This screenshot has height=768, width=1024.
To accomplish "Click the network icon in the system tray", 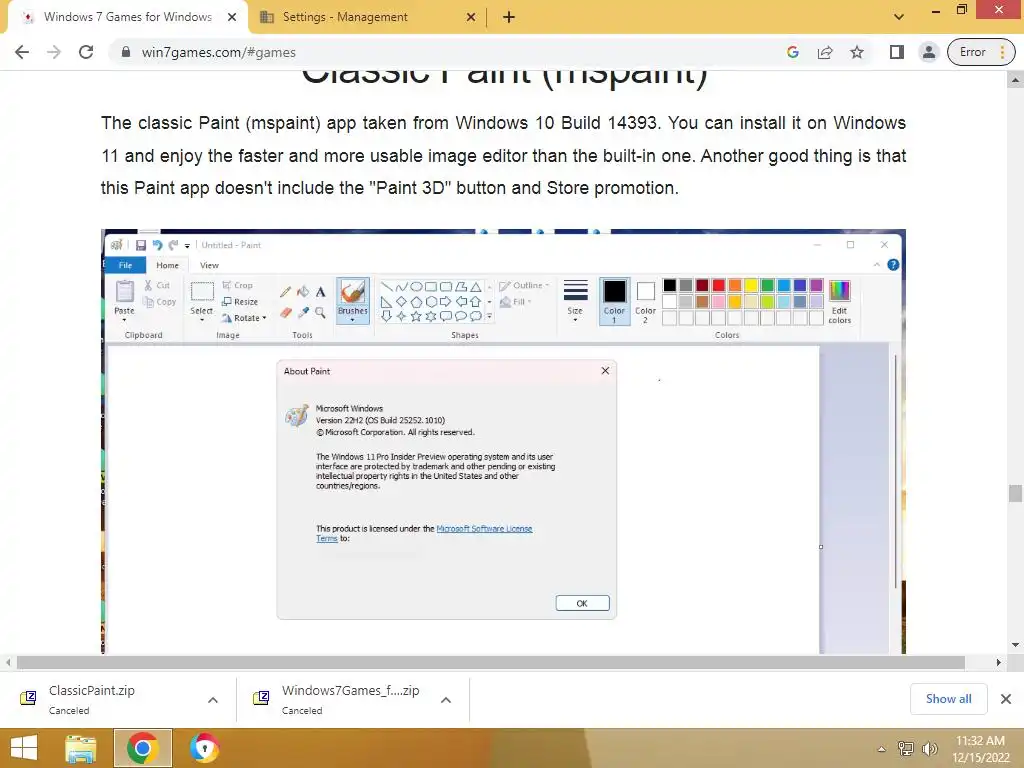I will pos(906,749).
